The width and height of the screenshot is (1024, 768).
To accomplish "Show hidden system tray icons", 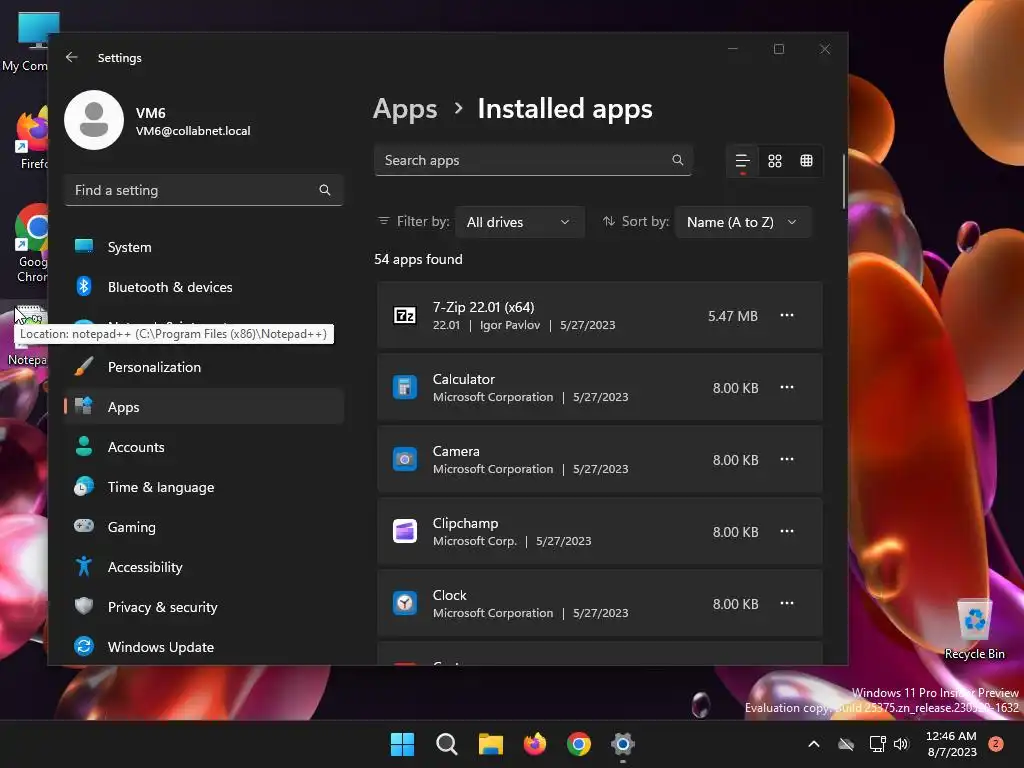I will coord(814,744).
